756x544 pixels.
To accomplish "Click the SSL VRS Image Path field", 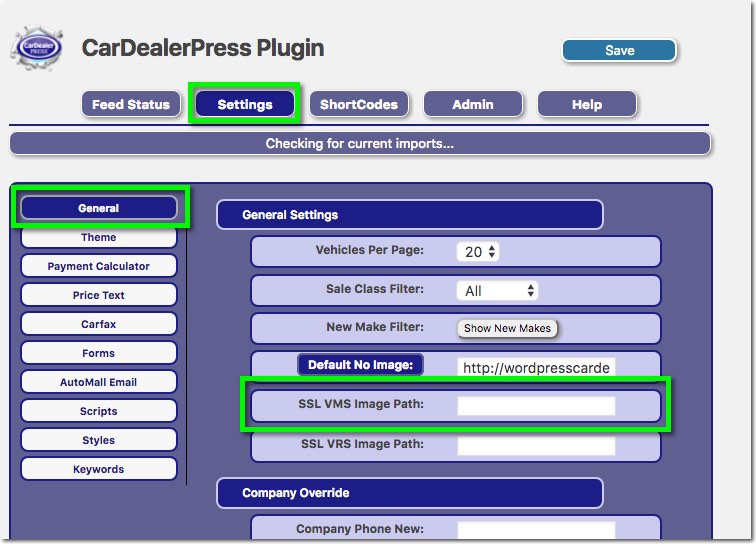I will click(x=536, y=445).
